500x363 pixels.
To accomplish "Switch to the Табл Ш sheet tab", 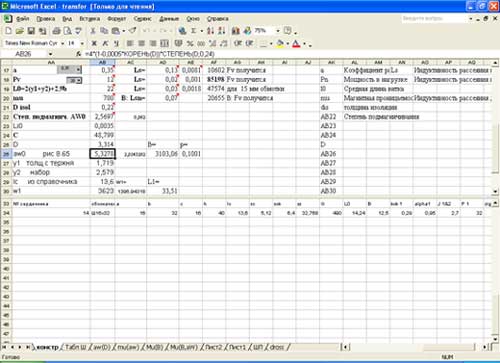I will 75,347.
